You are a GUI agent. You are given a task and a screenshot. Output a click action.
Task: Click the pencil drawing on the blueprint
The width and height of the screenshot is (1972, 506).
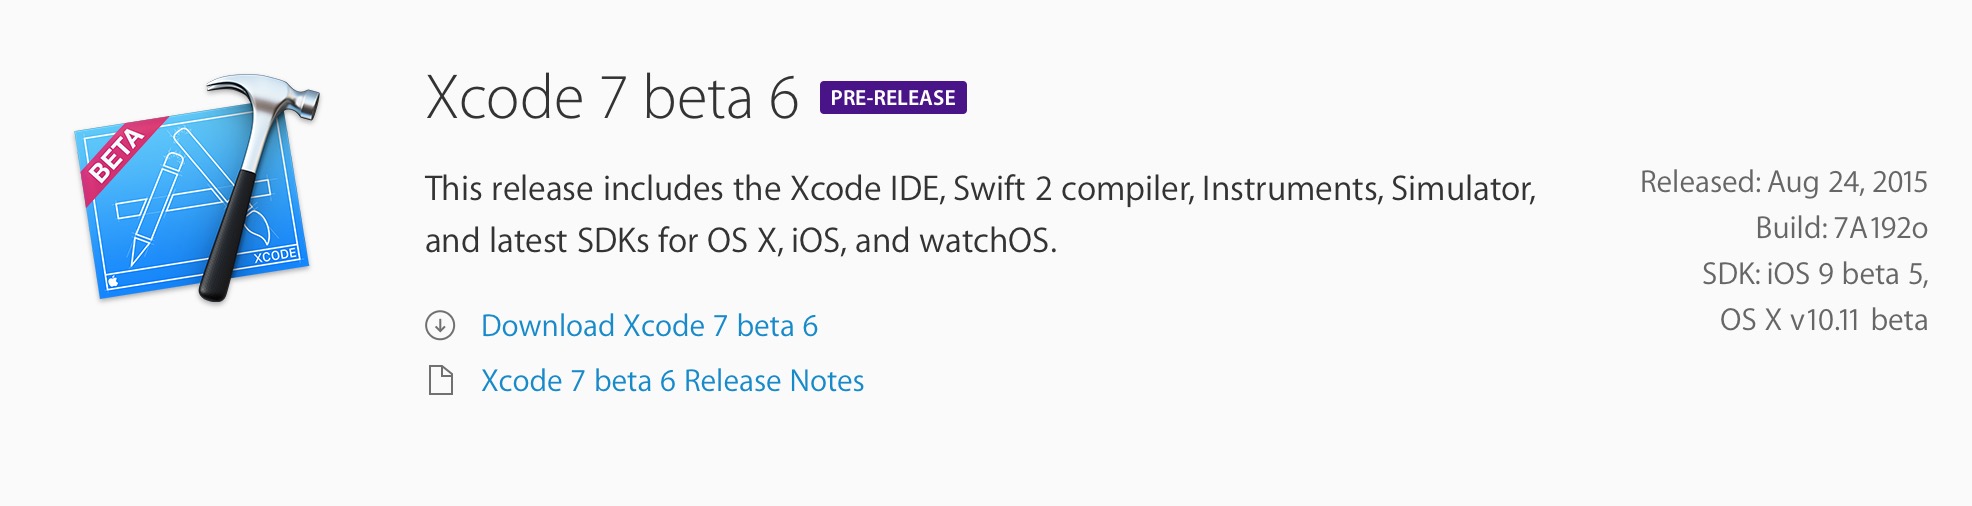pos(155,210)
